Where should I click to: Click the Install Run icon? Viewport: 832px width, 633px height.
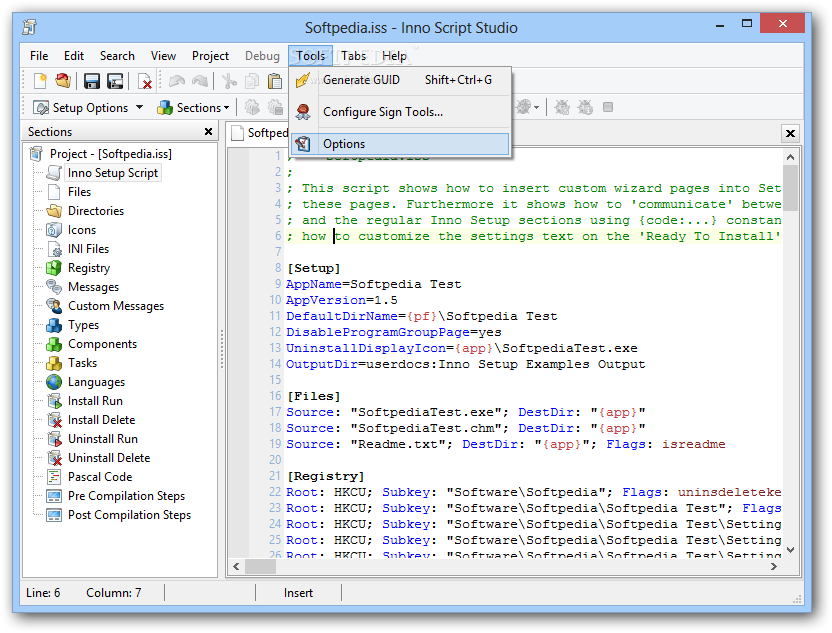click(x=54, y=401)
